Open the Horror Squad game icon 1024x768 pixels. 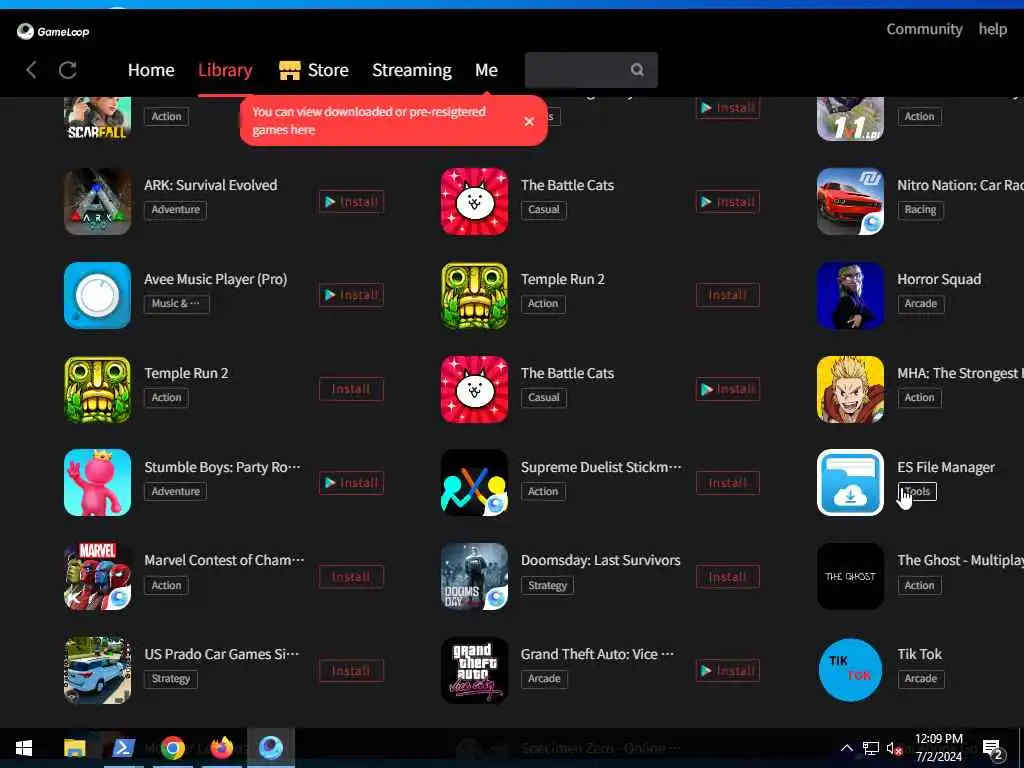pyautogui.click(x=850, y=295)
